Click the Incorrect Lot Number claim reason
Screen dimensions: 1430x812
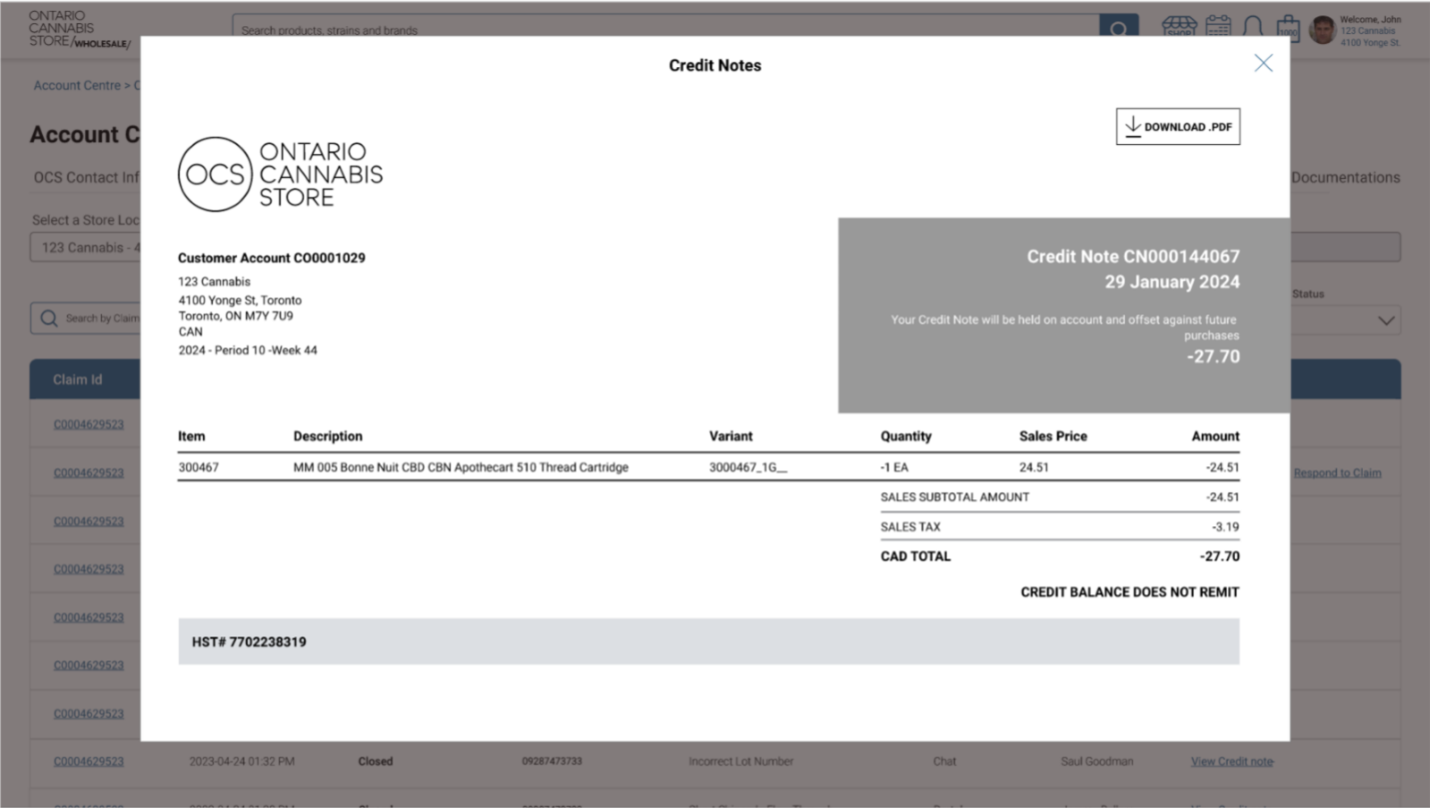tap(741, 762)
